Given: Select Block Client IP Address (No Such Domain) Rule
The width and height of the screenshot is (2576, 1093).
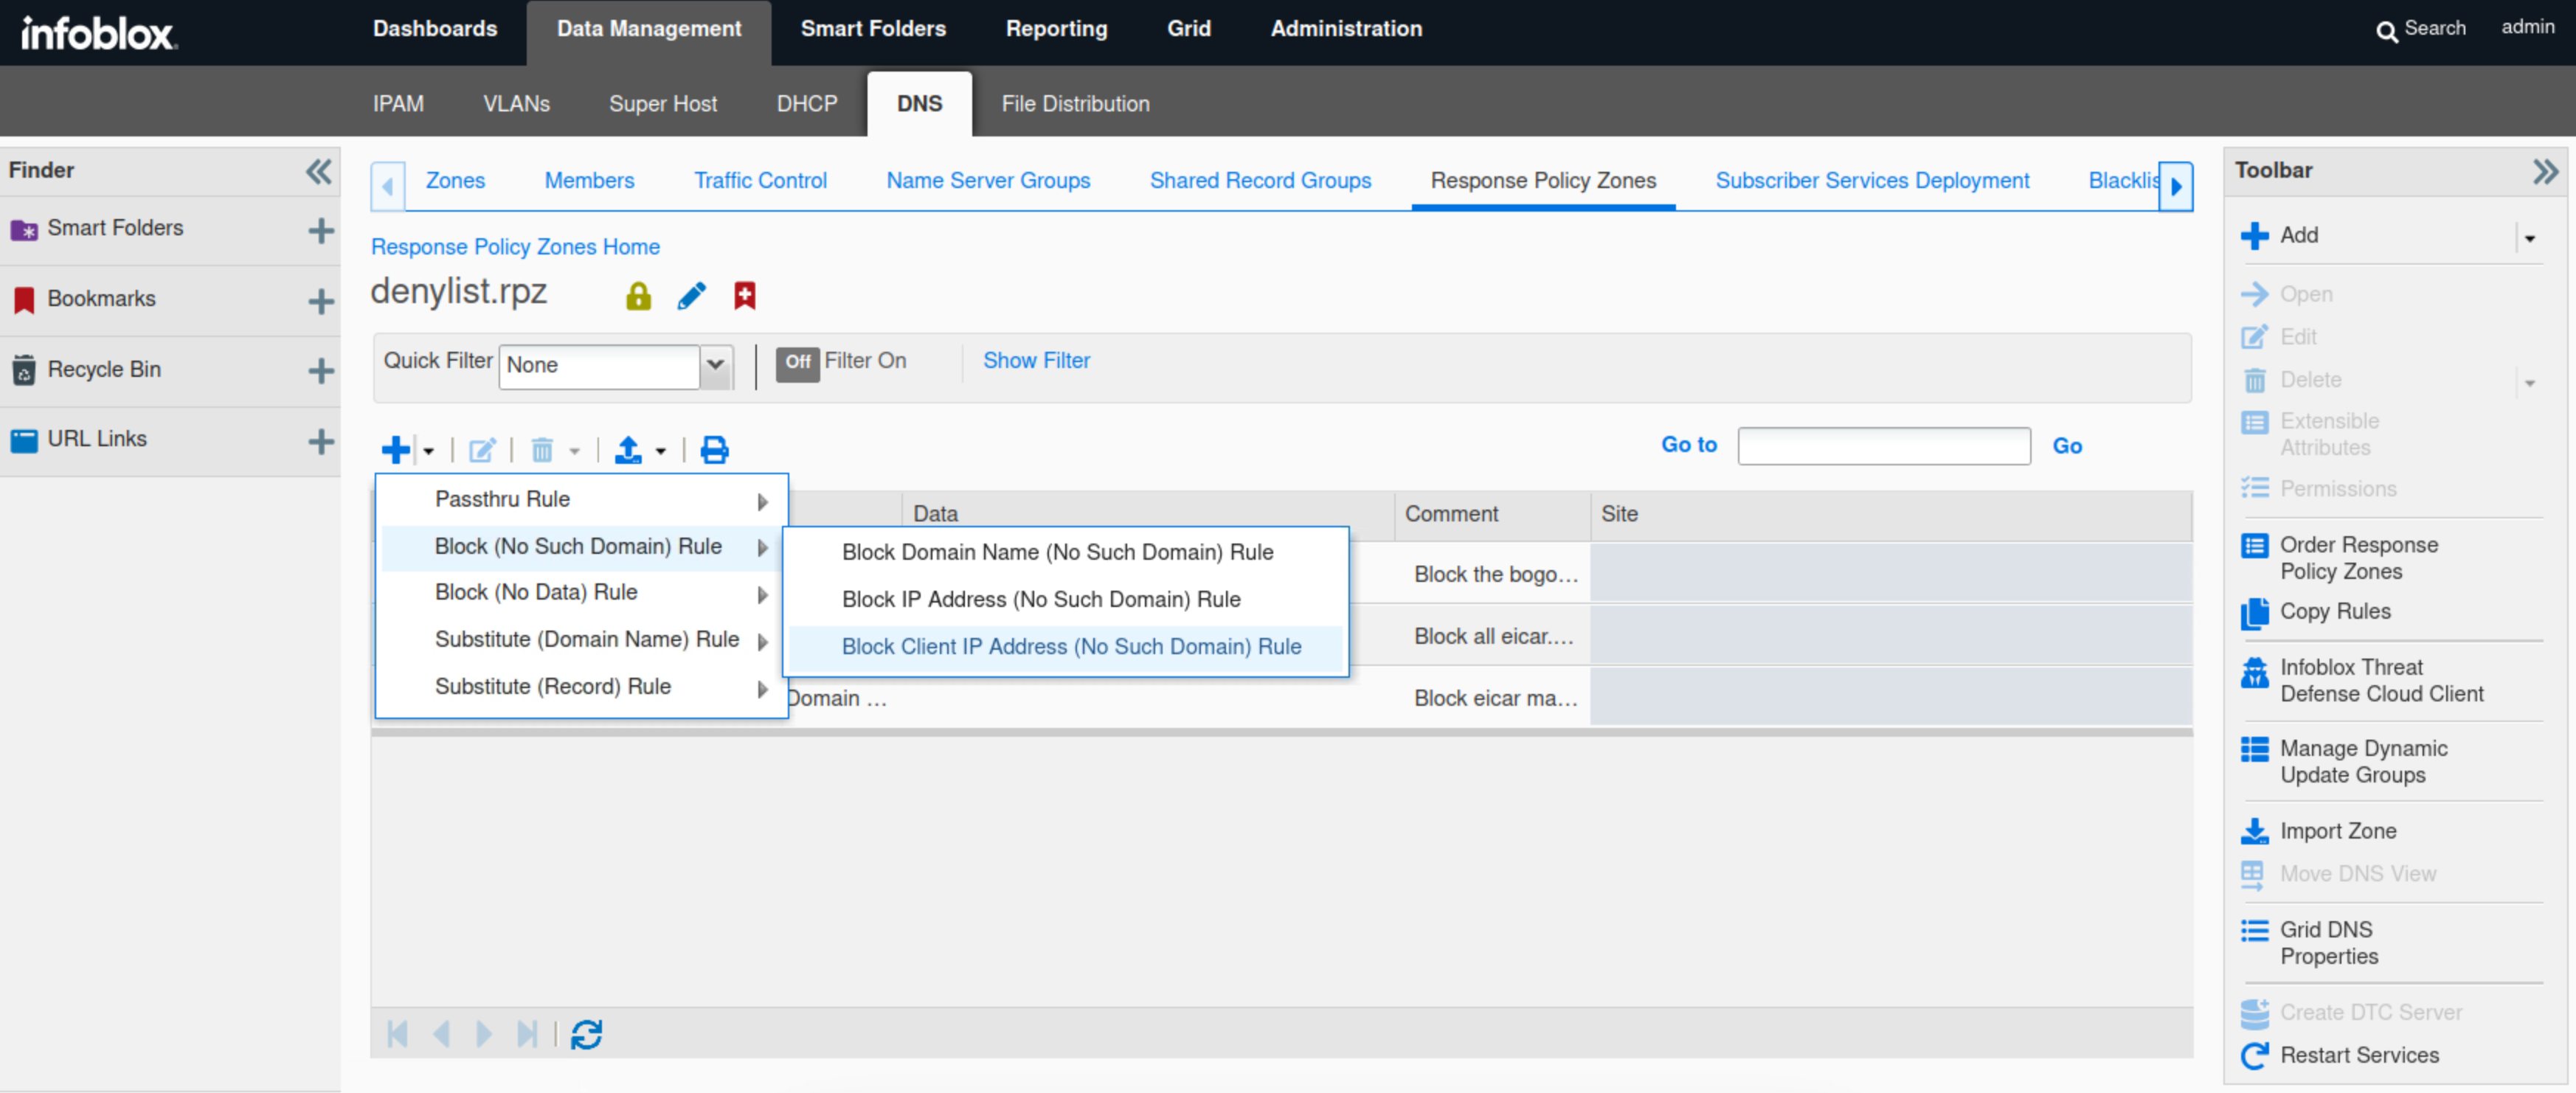Looking at the screenshot, I should (x=1070, y=647).
